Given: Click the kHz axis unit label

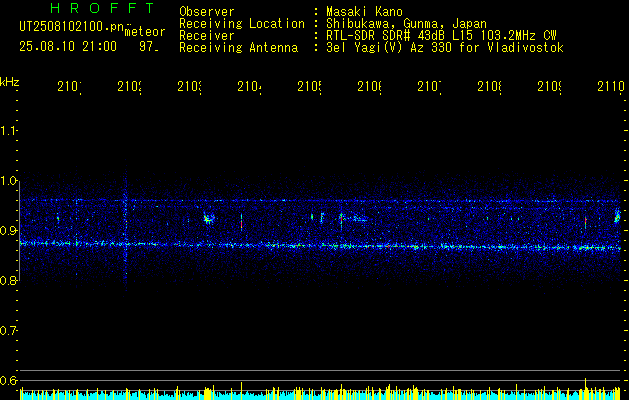Looking at the screenshot, I should pyautogui.click(x=10, y=82).
